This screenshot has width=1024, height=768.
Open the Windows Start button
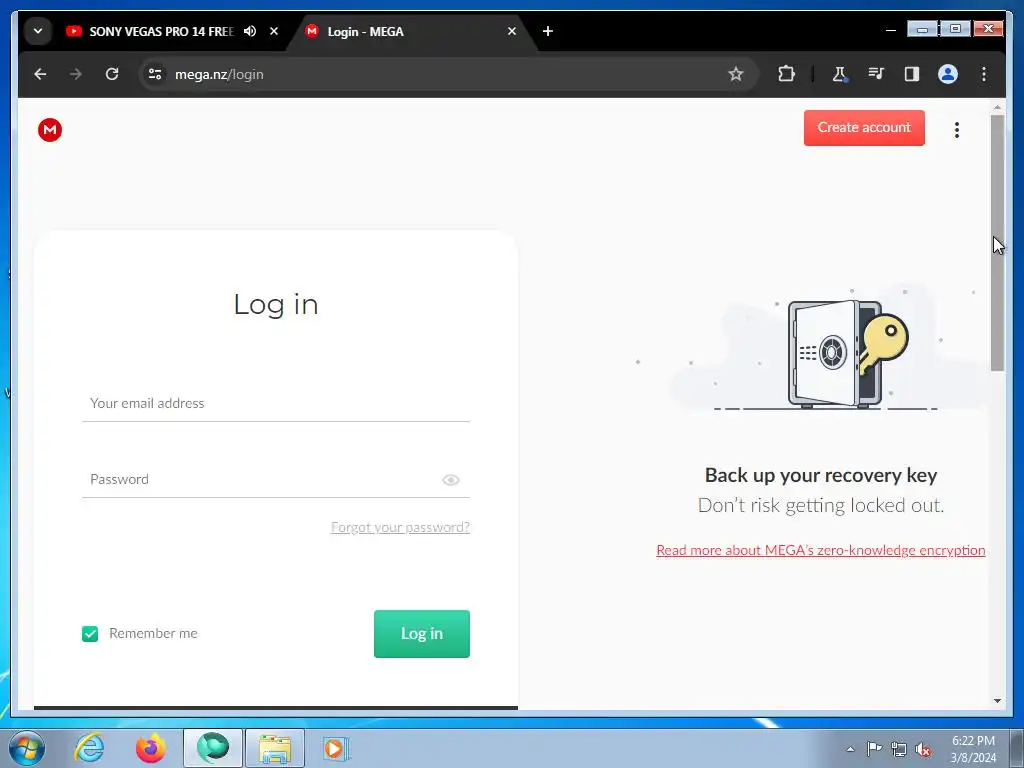point(26,748)
